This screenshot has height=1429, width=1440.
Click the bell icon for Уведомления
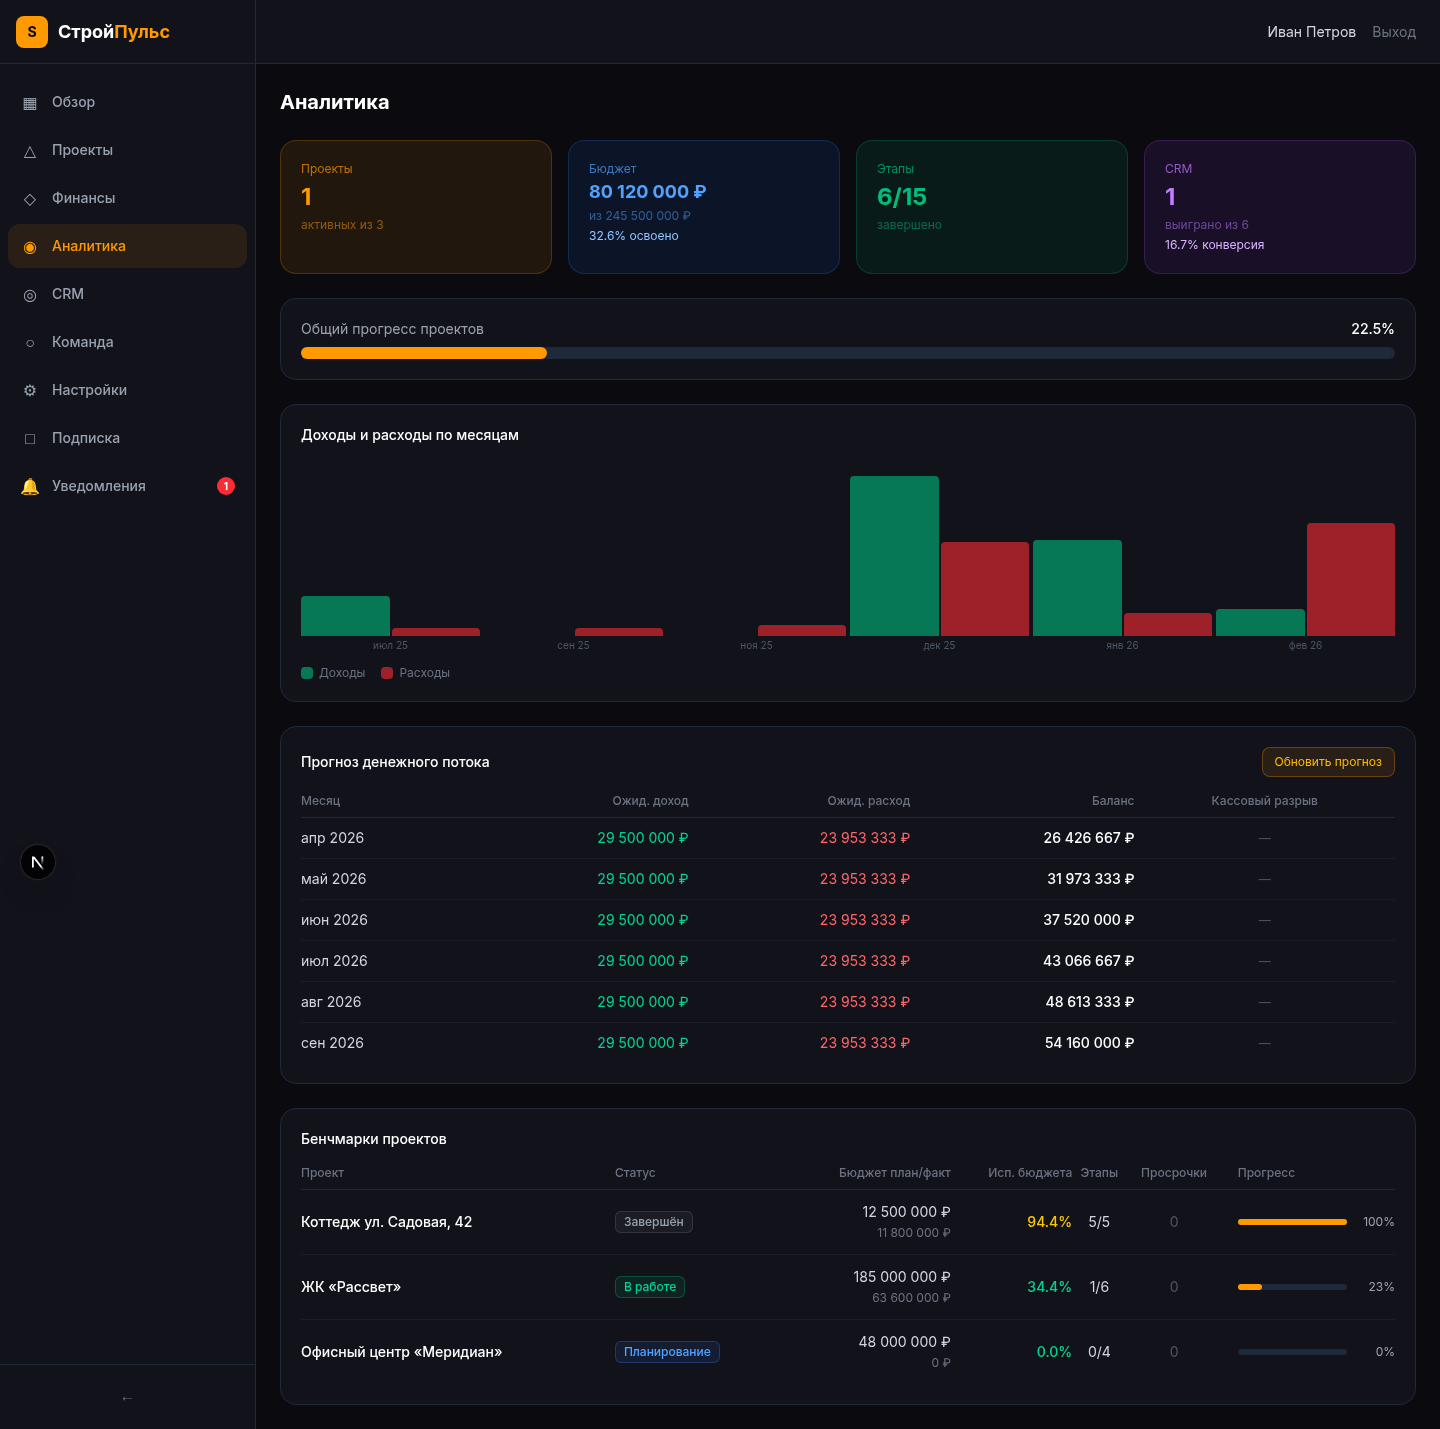pos(30,487)
